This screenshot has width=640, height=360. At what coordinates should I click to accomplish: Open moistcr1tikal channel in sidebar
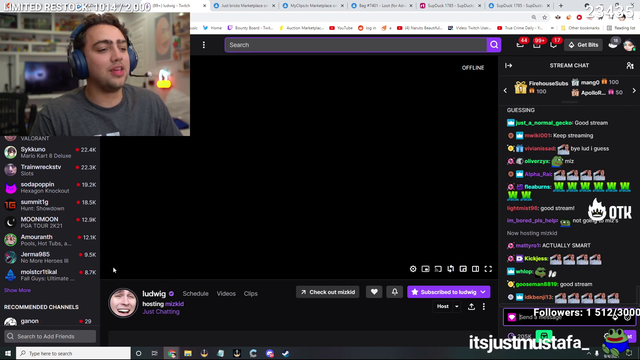click(50, 275)
